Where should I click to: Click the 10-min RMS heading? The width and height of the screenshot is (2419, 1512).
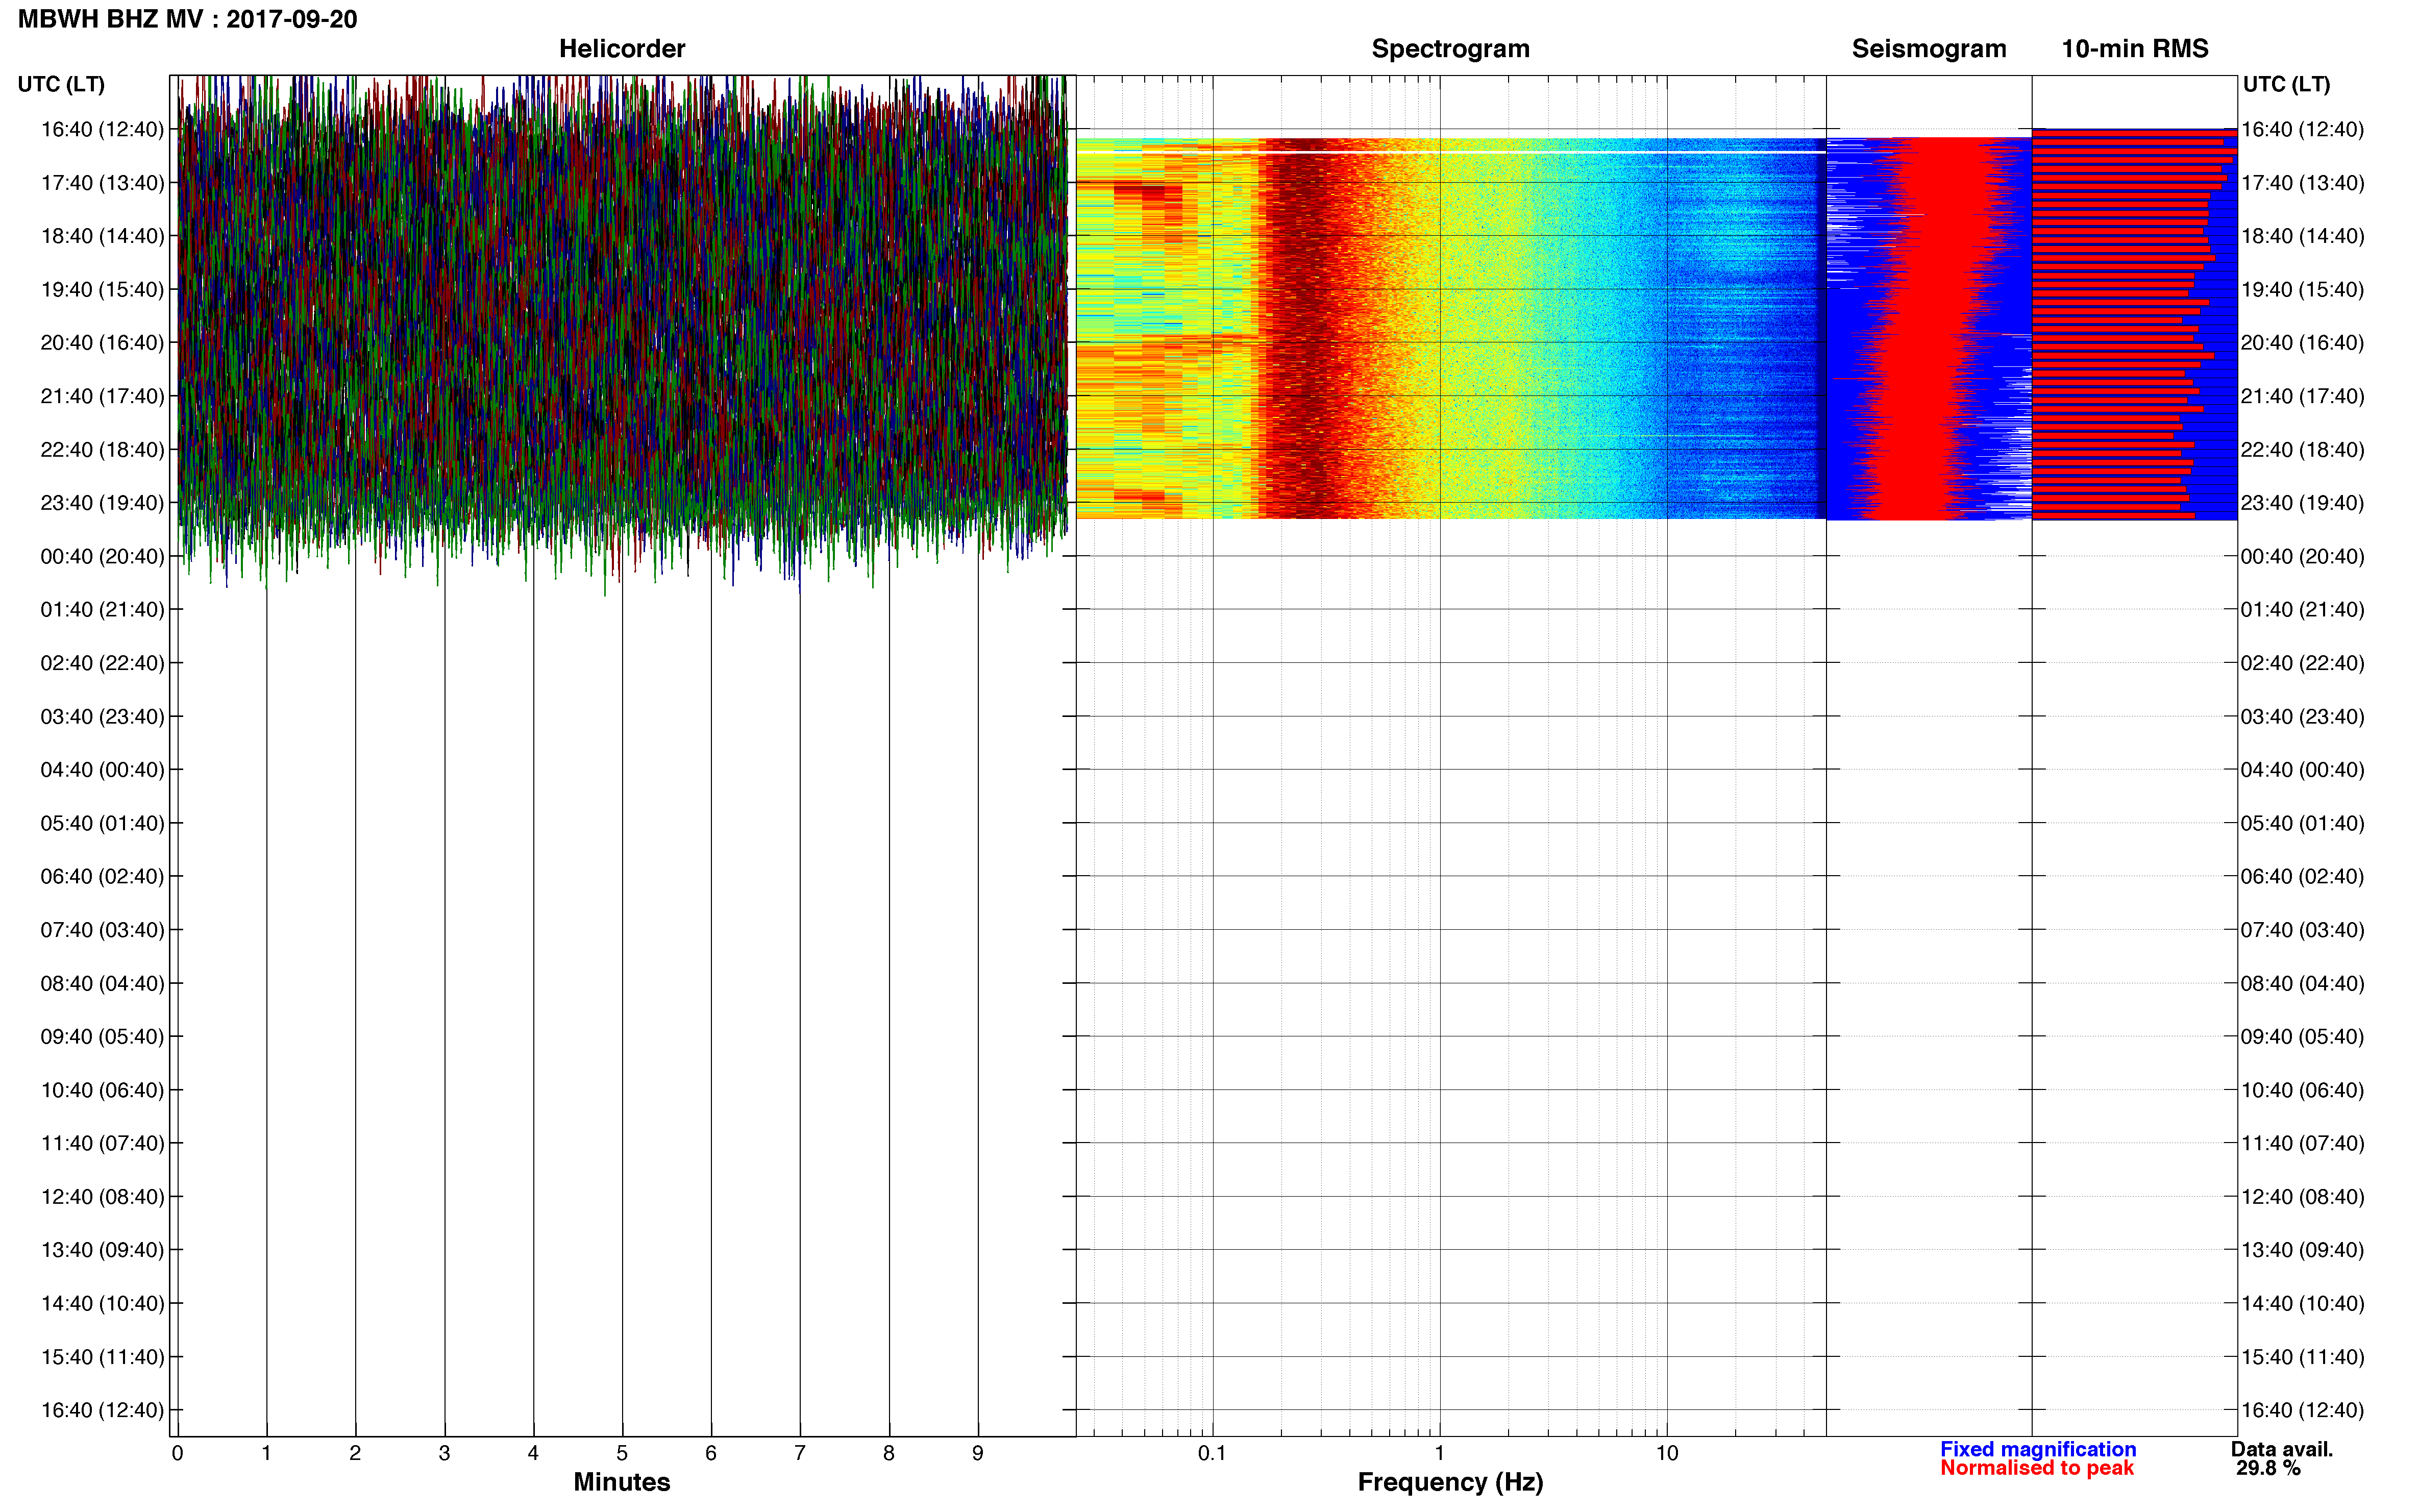[x=2135, y=49]
